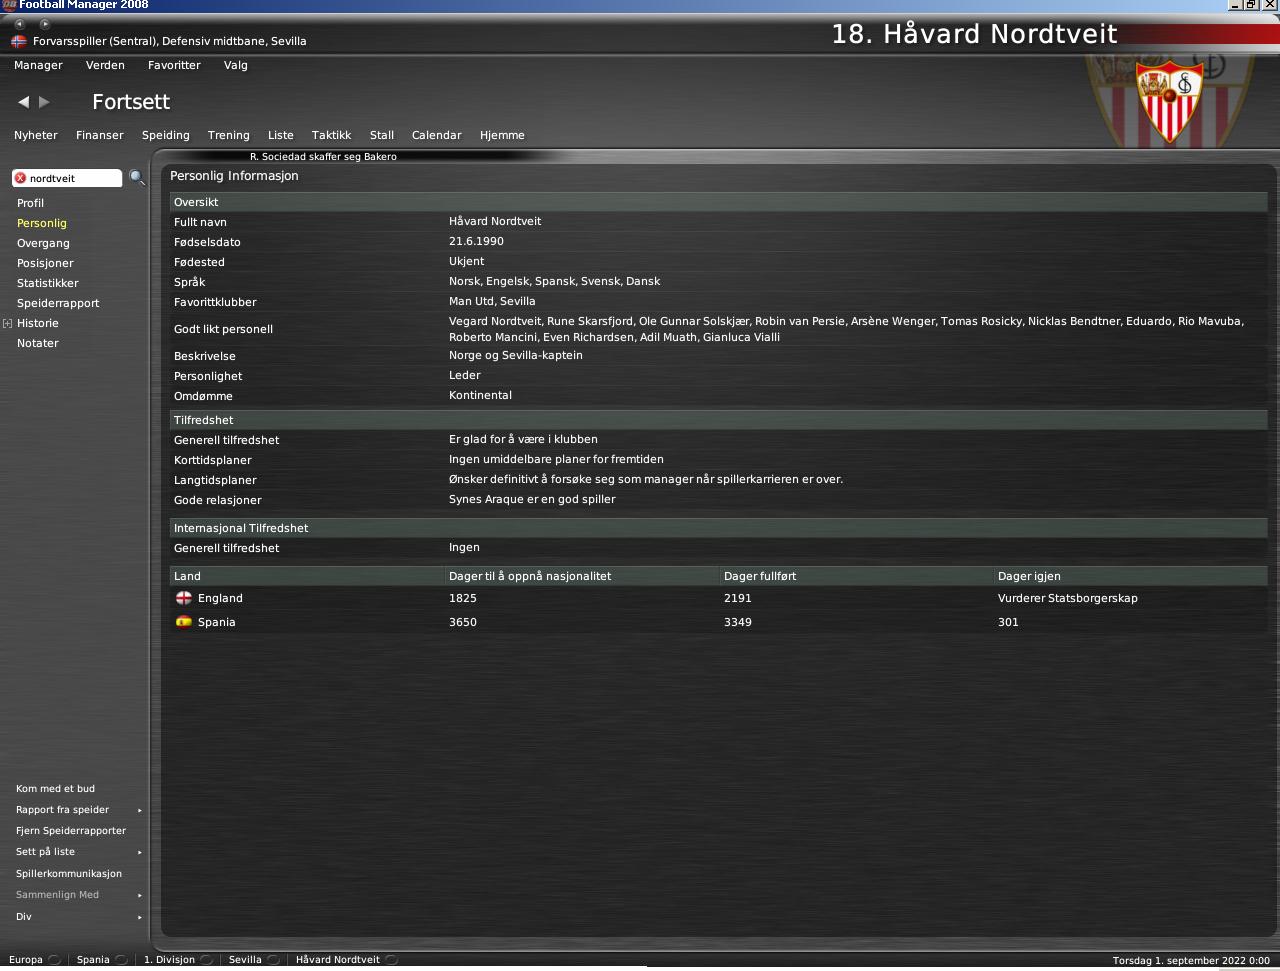Go to Finanser section

(x=100, y=135)
